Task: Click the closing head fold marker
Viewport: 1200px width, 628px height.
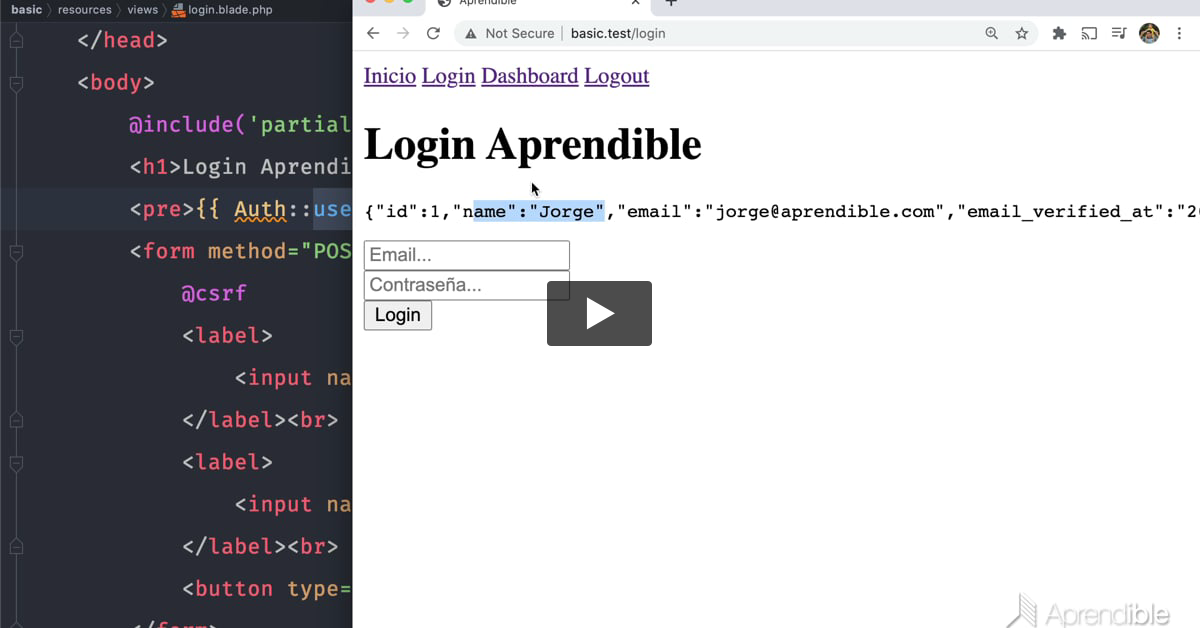Action: pos(15,41)
